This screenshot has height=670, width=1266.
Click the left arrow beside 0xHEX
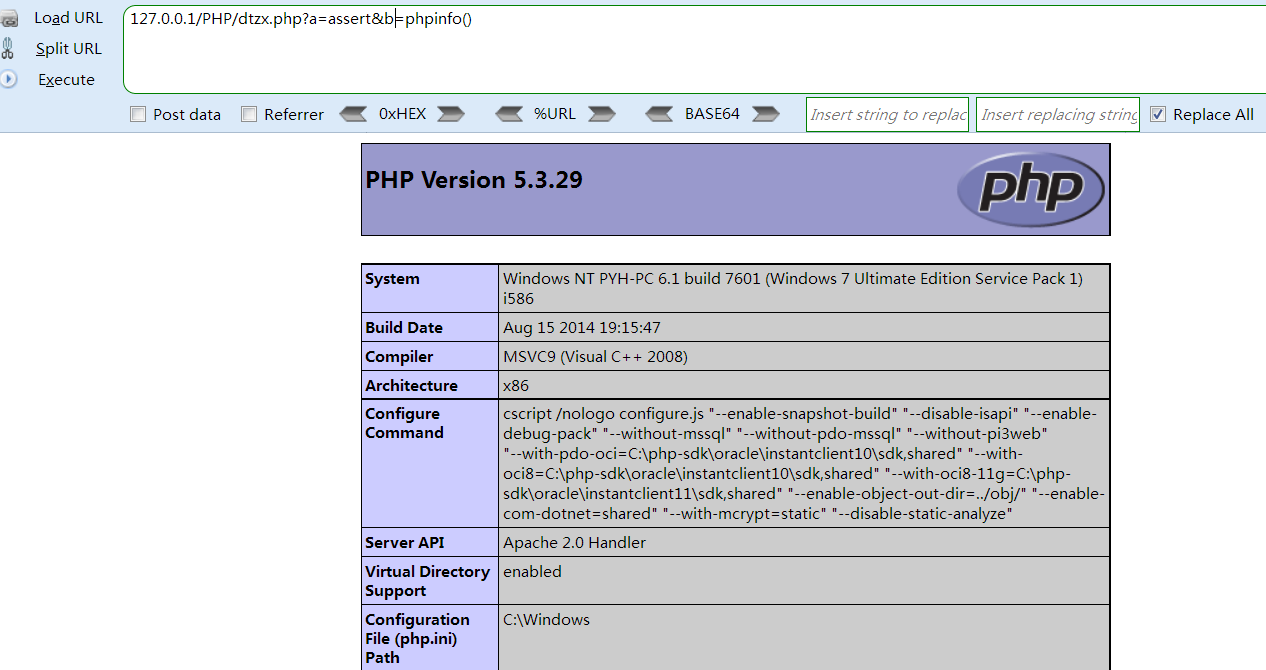click(x=353, y=114)
